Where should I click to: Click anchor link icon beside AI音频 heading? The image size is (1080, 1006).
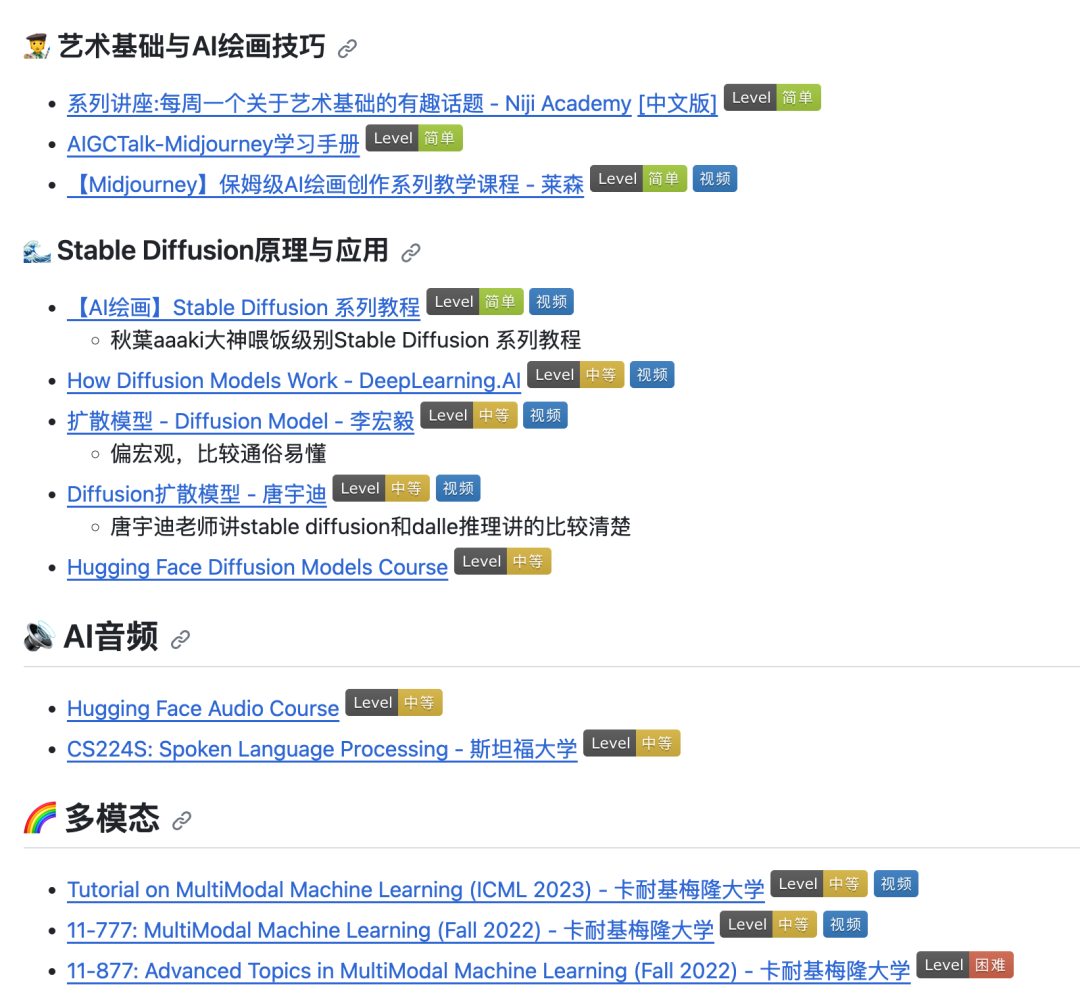tap(180, 639)
